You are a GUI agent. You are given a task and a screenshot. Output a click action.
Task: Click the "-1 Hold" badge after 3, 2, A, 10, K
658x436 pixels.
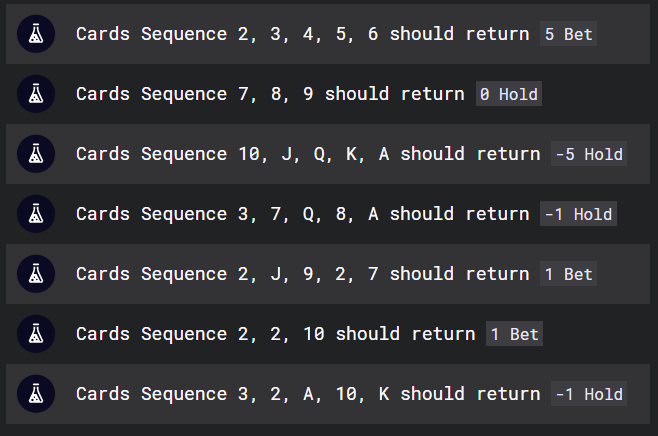(x=589, y=394)
